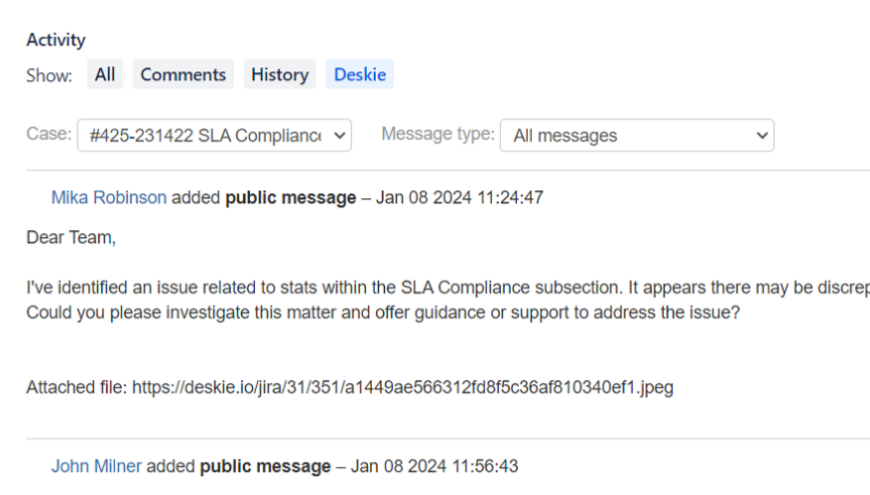This screenshot has width=870, height=495.
Task: Click the Message type dropdown arrow
Action: 762,135
